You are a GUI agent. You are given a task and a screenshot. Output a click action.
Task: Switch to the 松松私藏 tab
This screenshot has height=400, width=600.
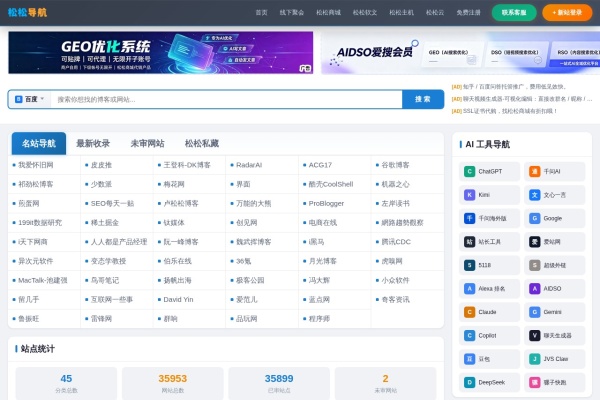tap(202, 144)
